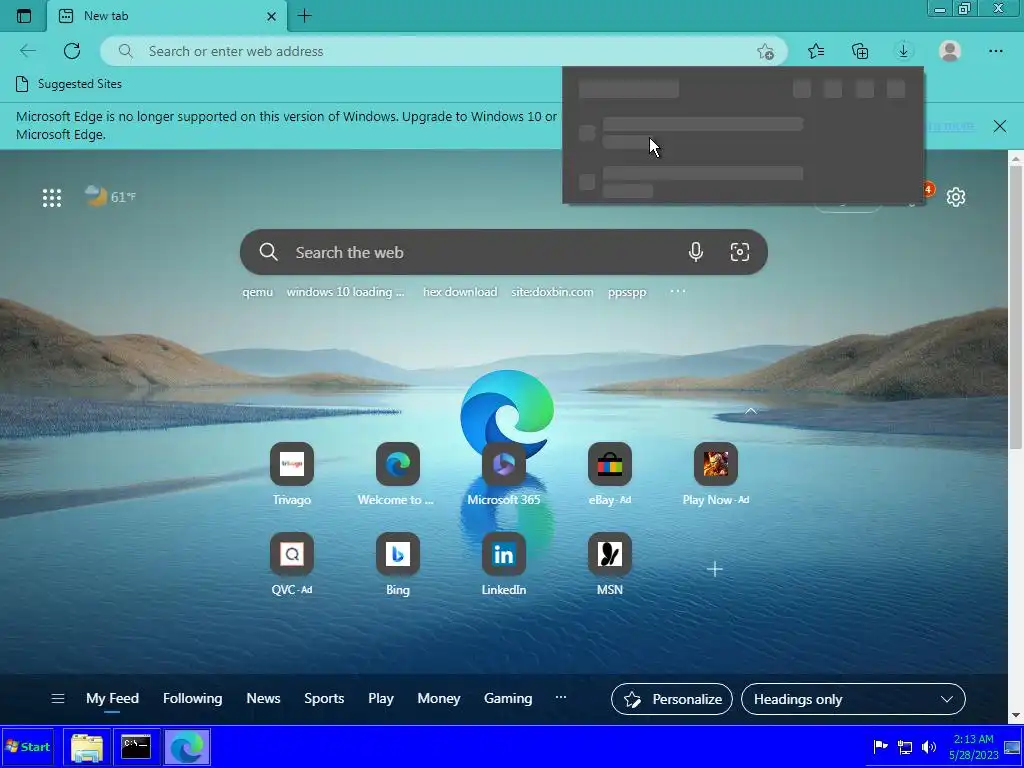
Task: Switch to the Play tab
Action: 381,698
